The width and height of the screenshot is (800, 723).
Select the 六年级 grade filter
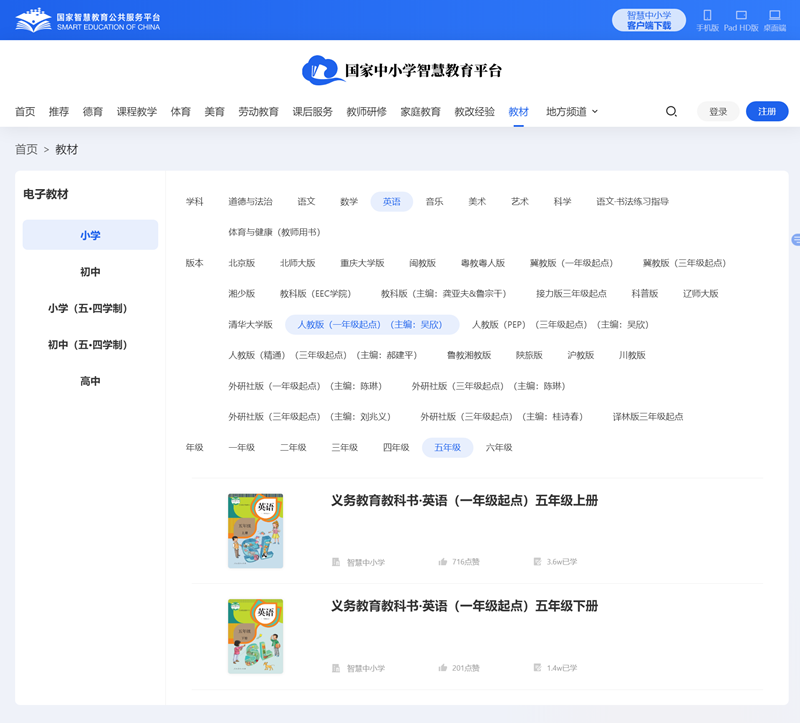(498, 447)
